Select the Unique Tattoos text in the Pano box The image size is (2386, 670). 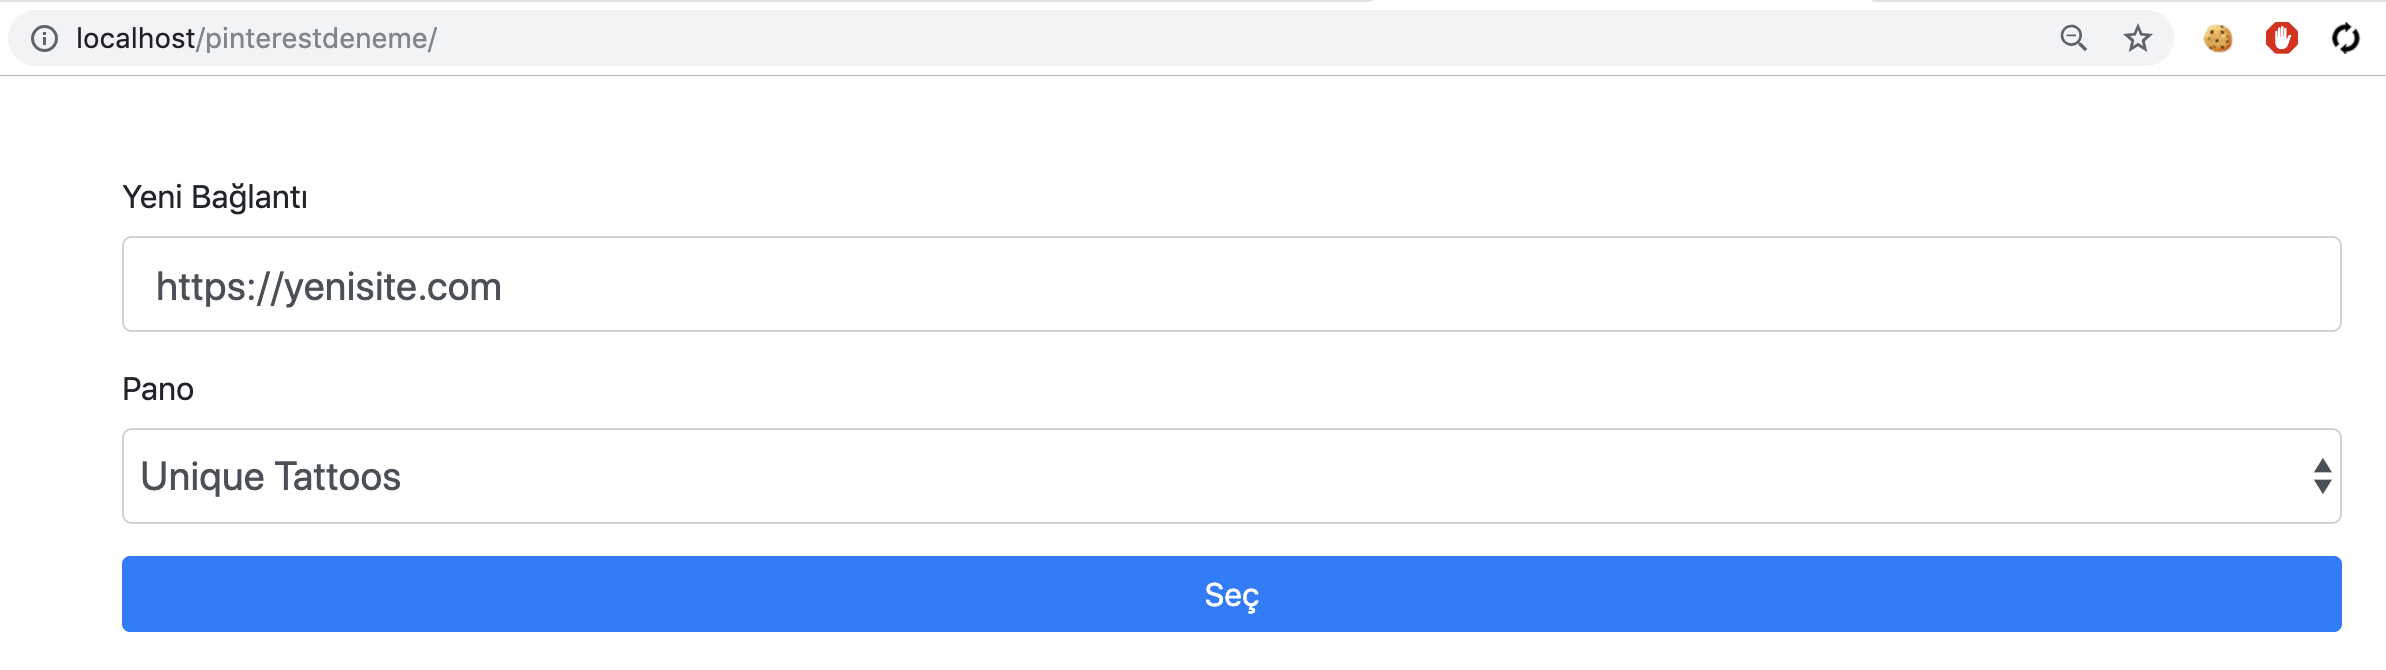[x=270, y=477]
